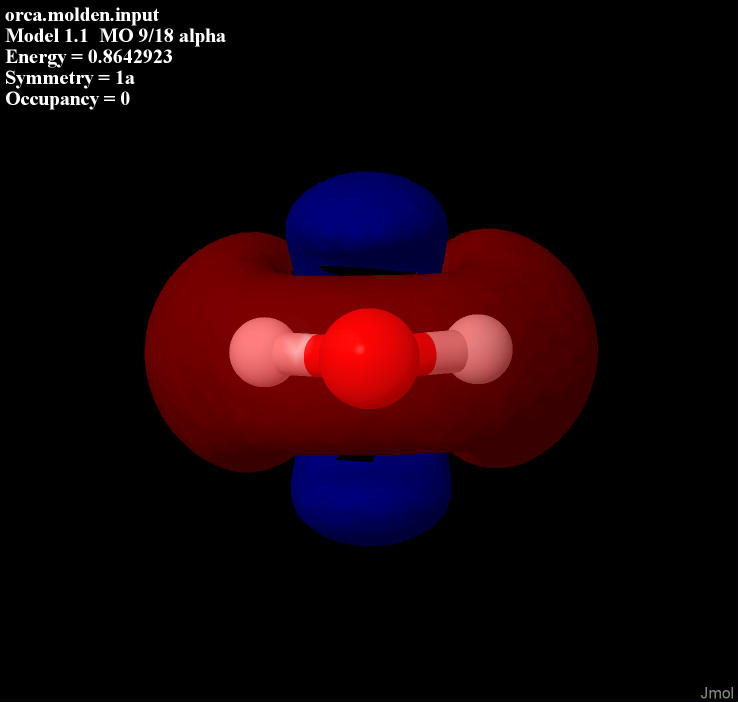This screenshot has height=702, width=738.
Task: Click the central red oxygen atom
Action: pos(369,359)
